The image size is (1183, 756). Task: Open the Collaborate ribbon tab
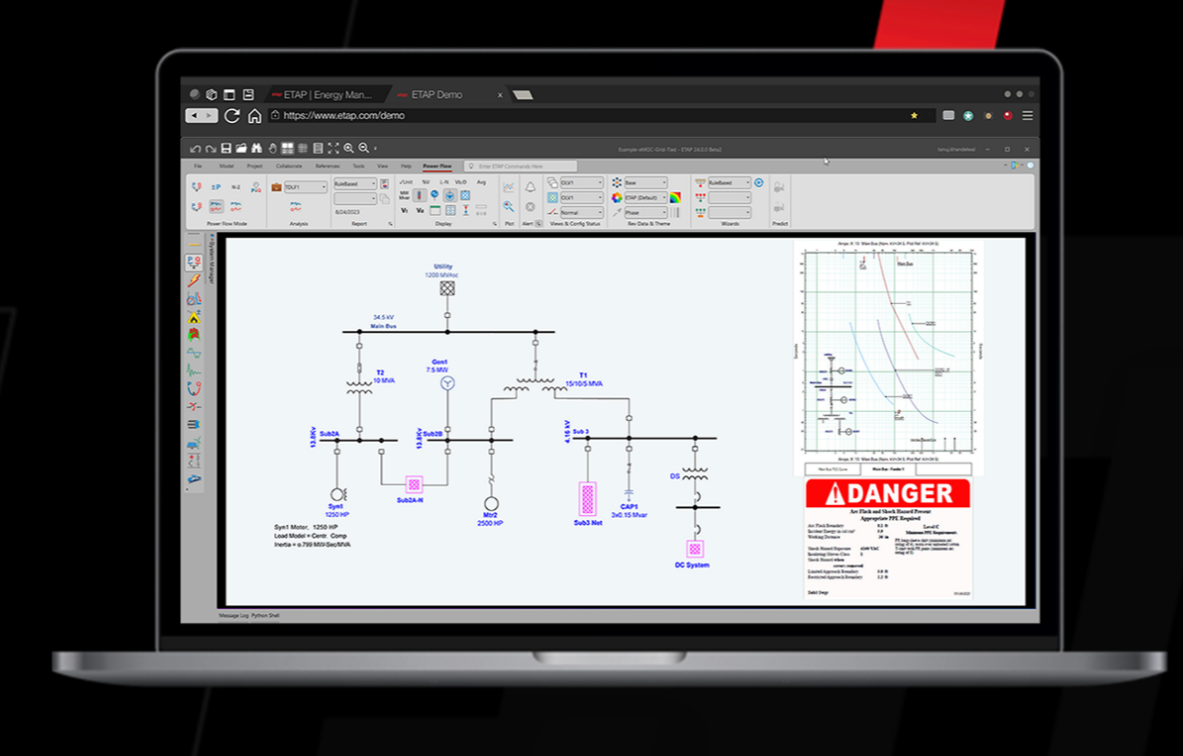pyautogui.click(x=289, y=166)
